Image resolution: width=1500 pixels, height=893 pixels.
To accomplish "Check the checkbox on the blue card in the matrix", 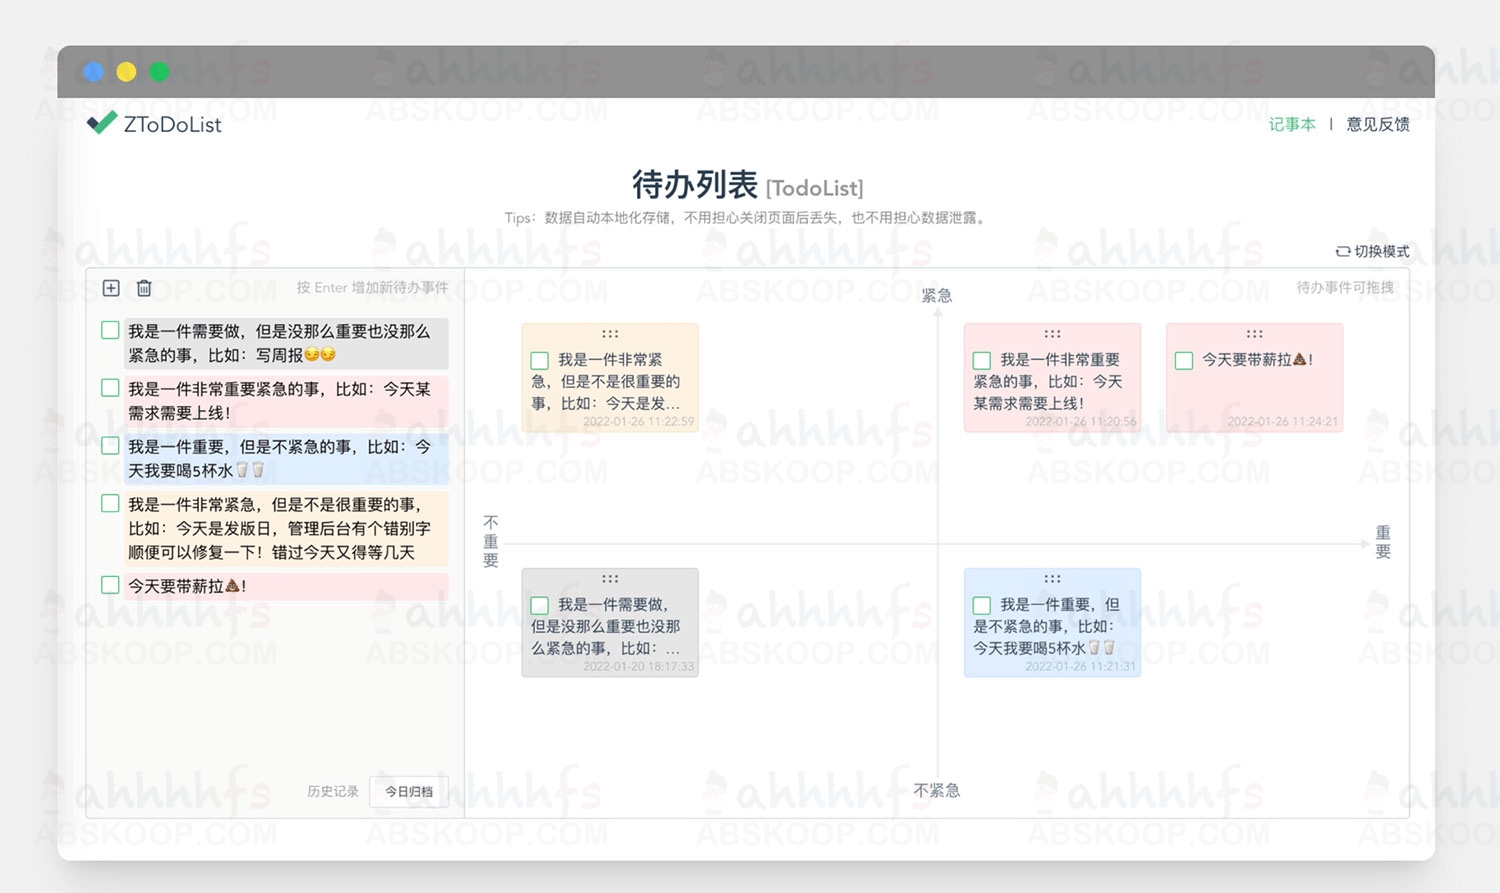I will (x=981, y=605).
